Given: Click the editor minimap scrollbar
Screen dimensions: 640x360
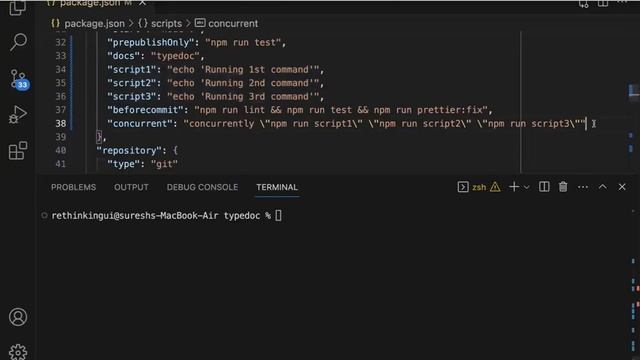Looking at the screenshot, I should pyautogui.click(x=633, y=102).
